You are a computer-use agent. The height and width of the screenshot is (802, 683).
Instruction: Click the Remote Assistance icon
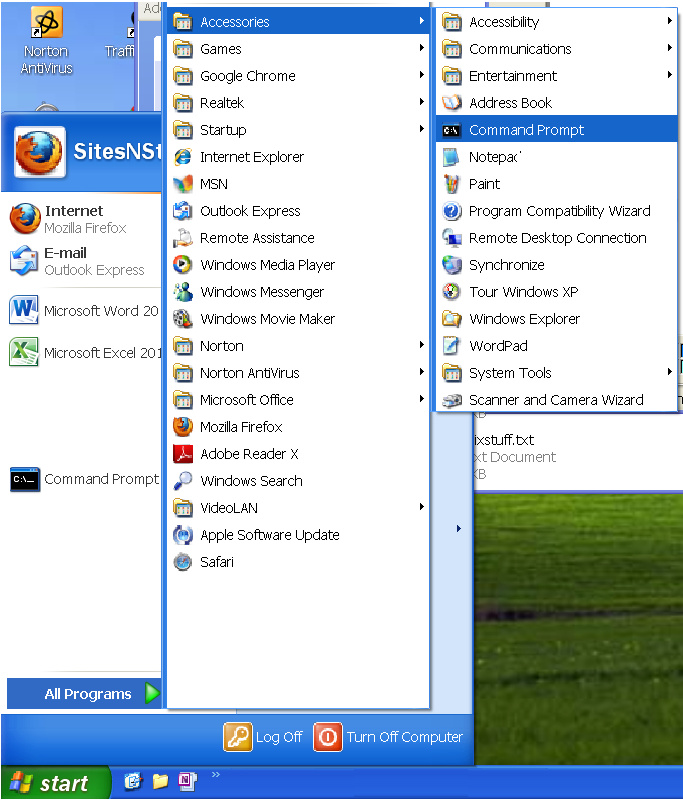(x=183, y=238)
